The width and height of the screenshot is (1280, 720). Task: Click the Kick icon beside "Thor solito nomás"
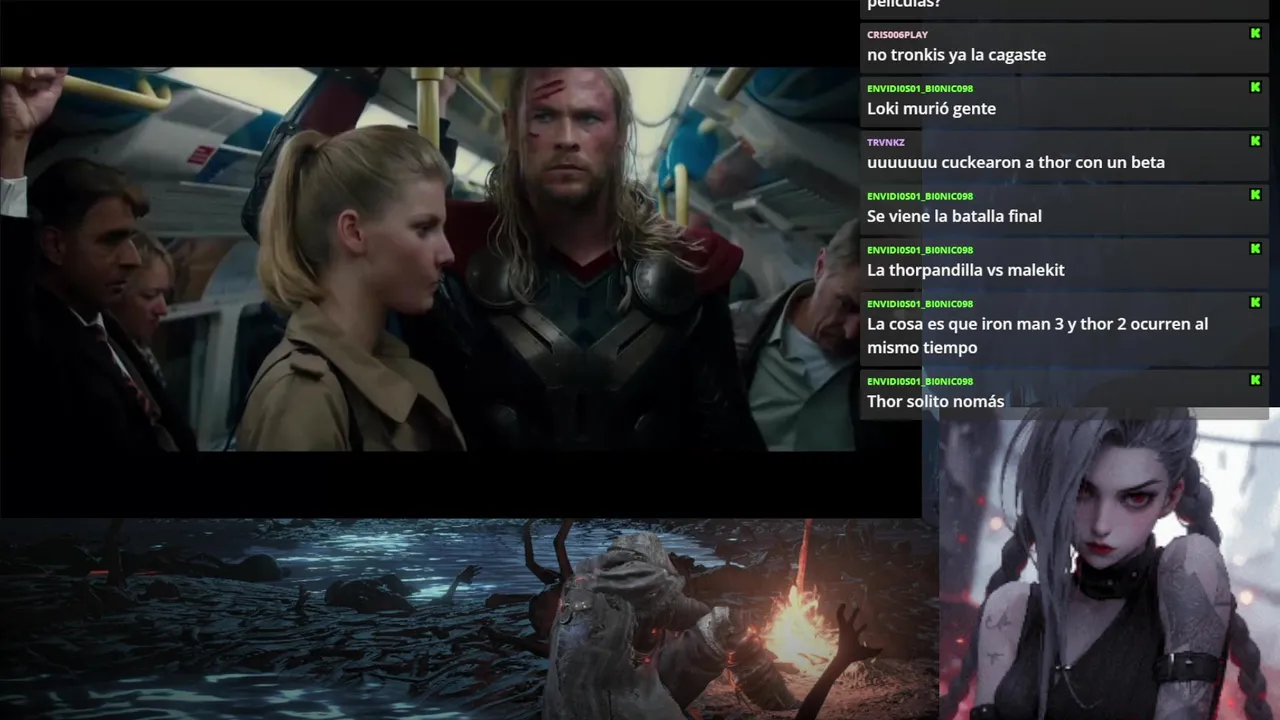click(x=1255, y=380)
